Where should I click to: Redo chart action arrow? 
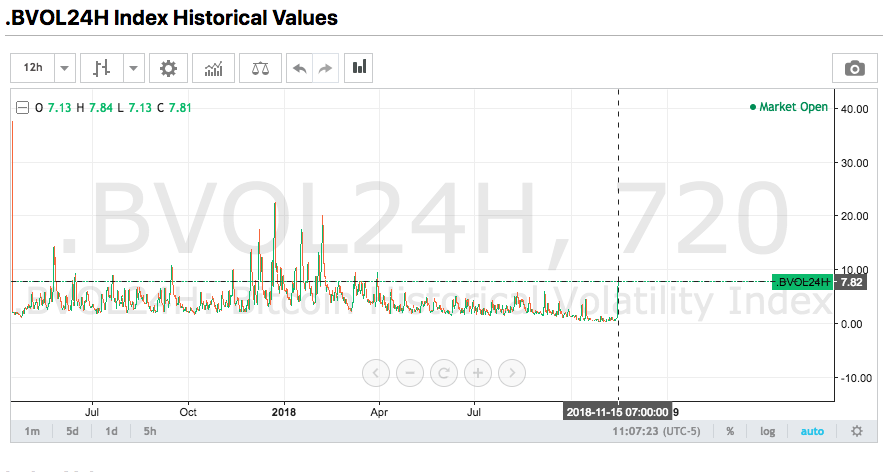click(325, 68)
